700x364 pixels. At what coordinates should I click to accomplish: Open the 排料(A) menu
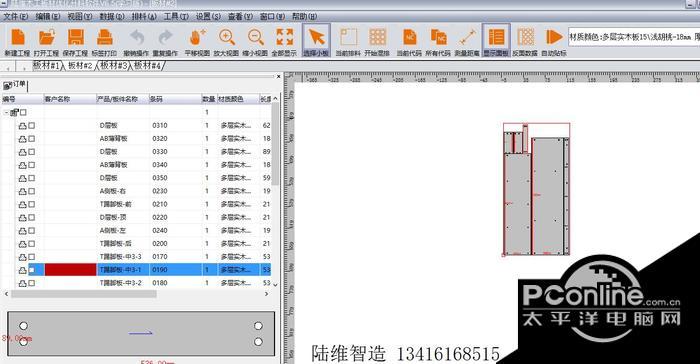coord(144,17)
